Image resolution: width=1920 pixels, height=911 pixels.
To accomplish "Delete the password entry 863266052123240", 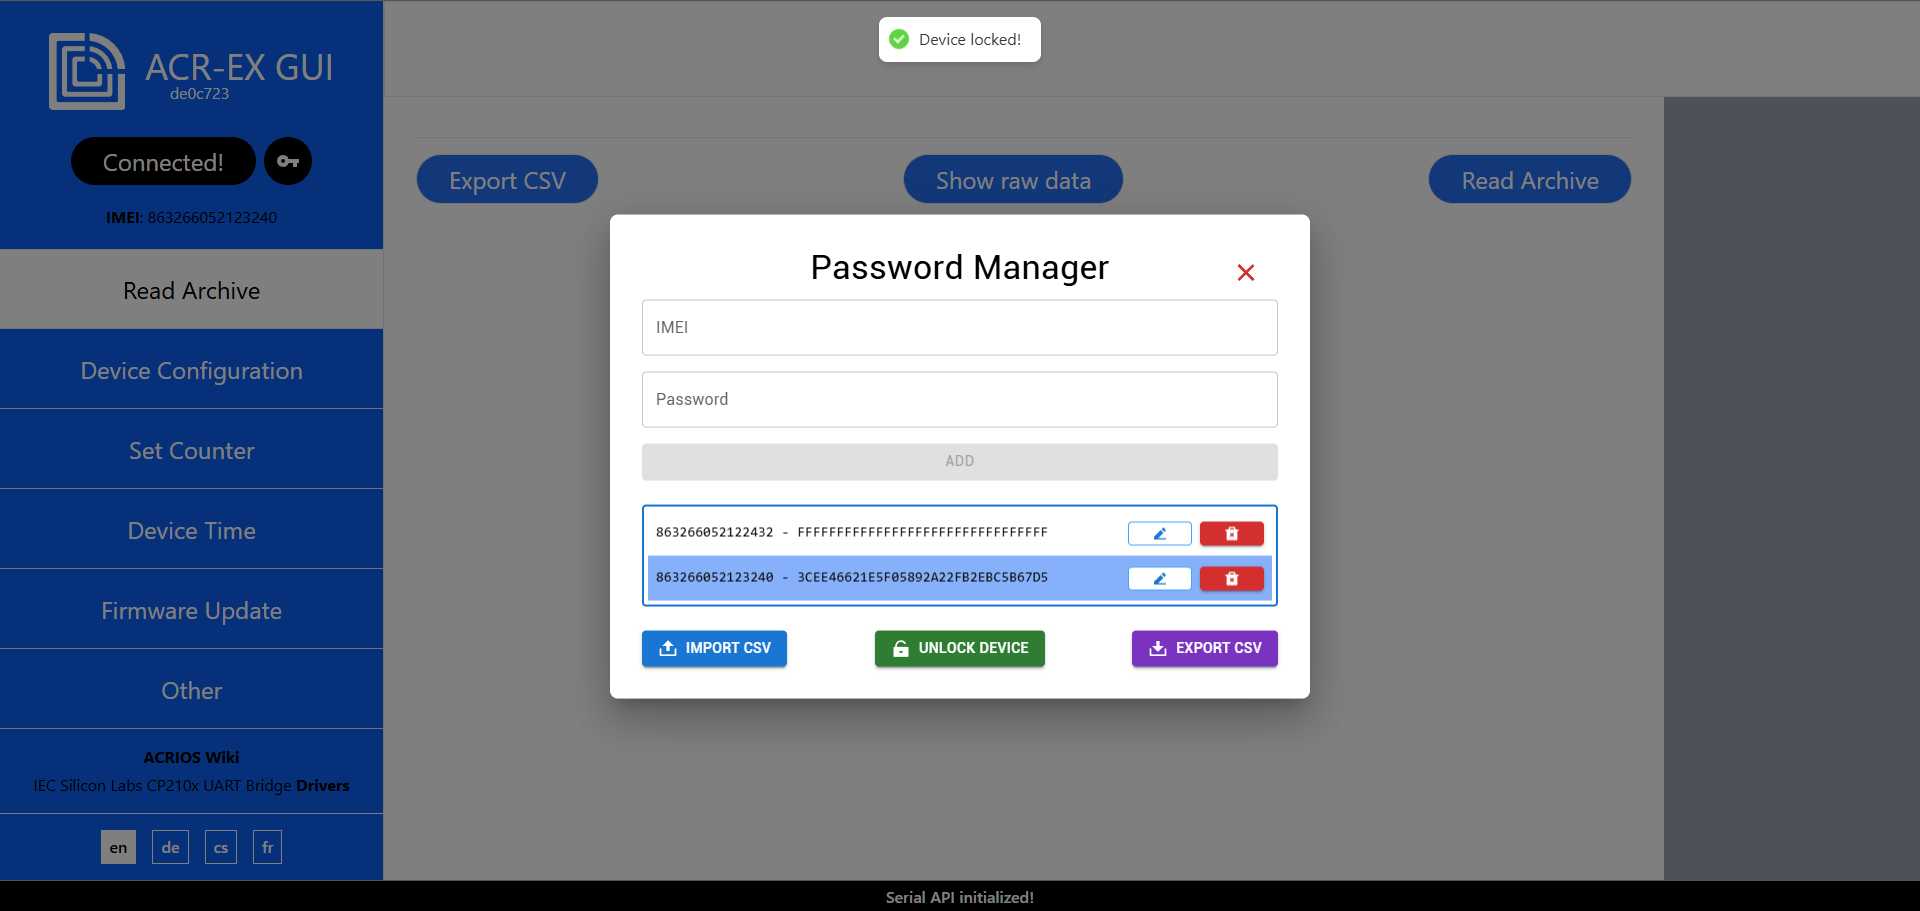I will pyautogui.click(x=1231, y=578).
